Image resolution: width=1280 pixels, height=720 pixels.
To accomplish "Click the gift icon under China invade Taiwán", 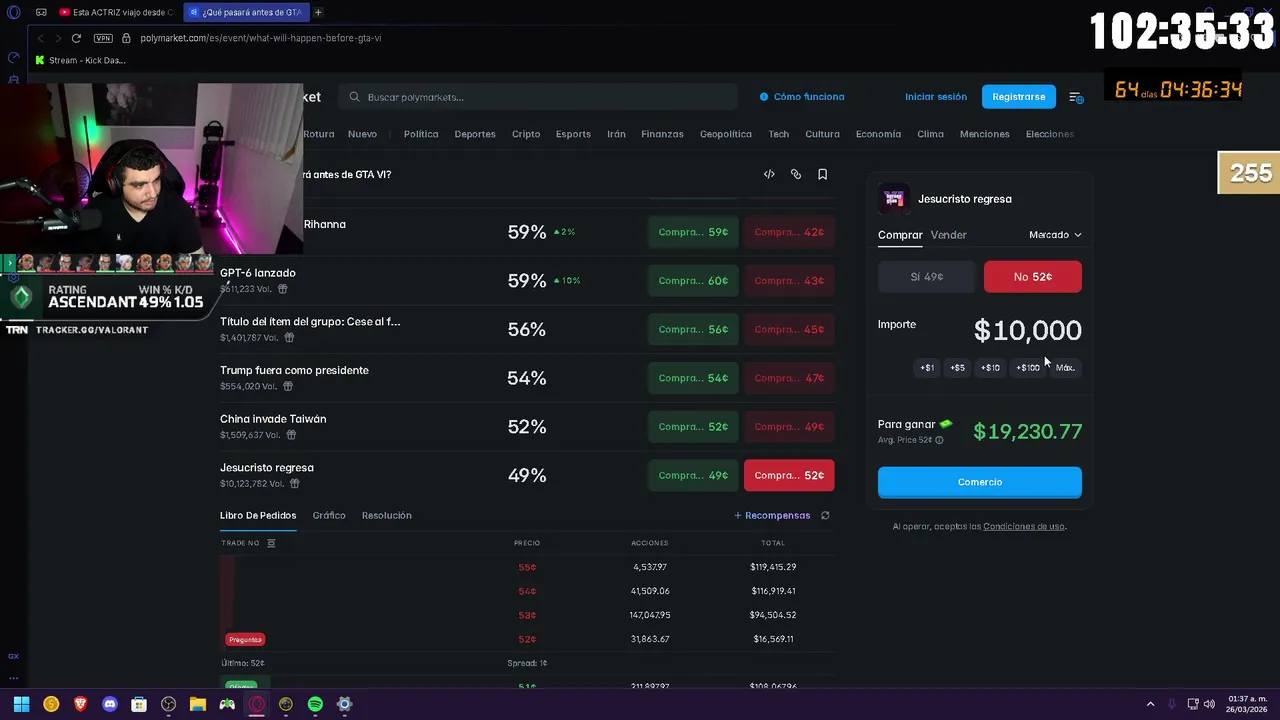I will coord(292,435).
